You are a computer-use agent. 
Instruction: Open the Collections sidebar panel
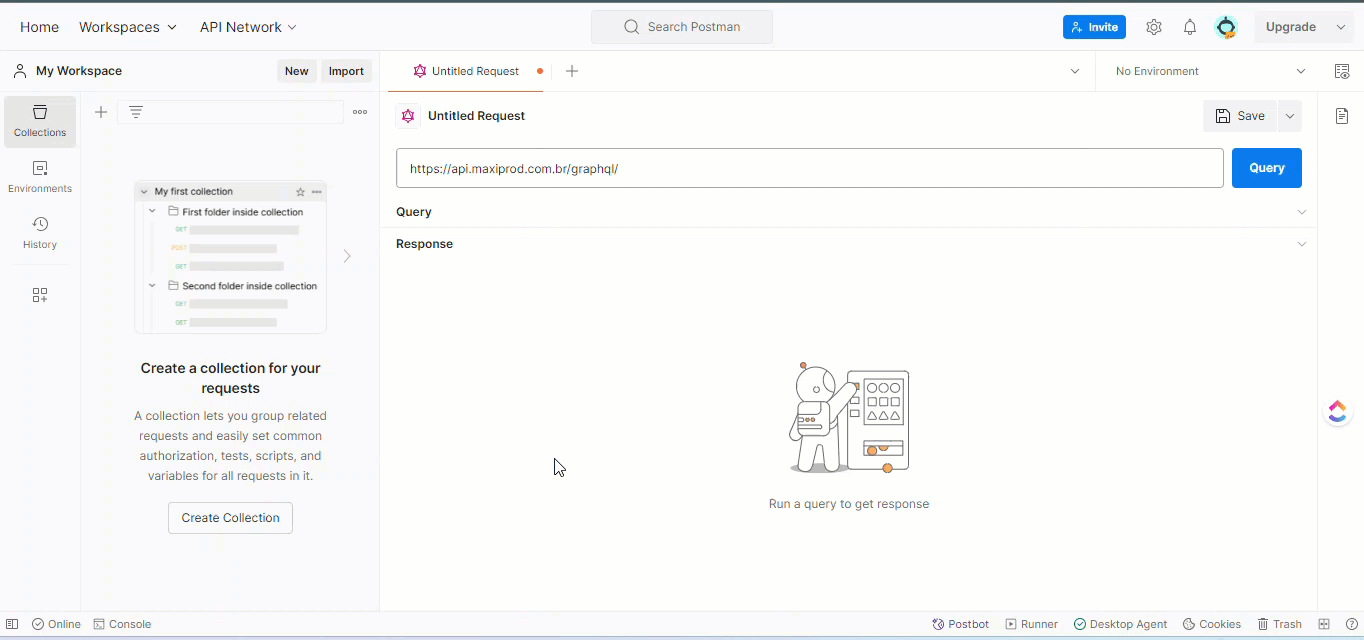(40, 121)
